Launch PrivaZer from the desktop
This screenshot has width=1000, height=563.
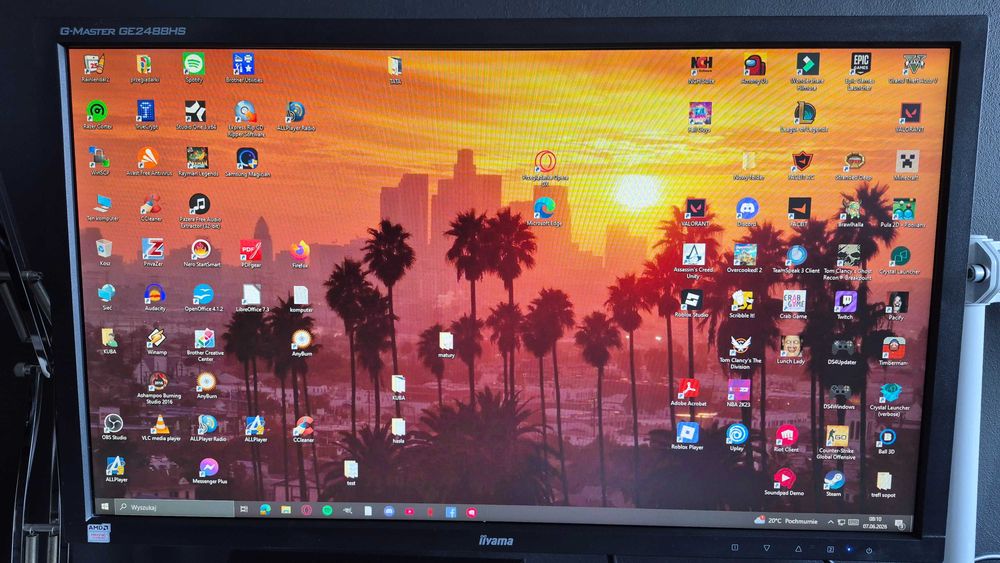click(152, 252)
